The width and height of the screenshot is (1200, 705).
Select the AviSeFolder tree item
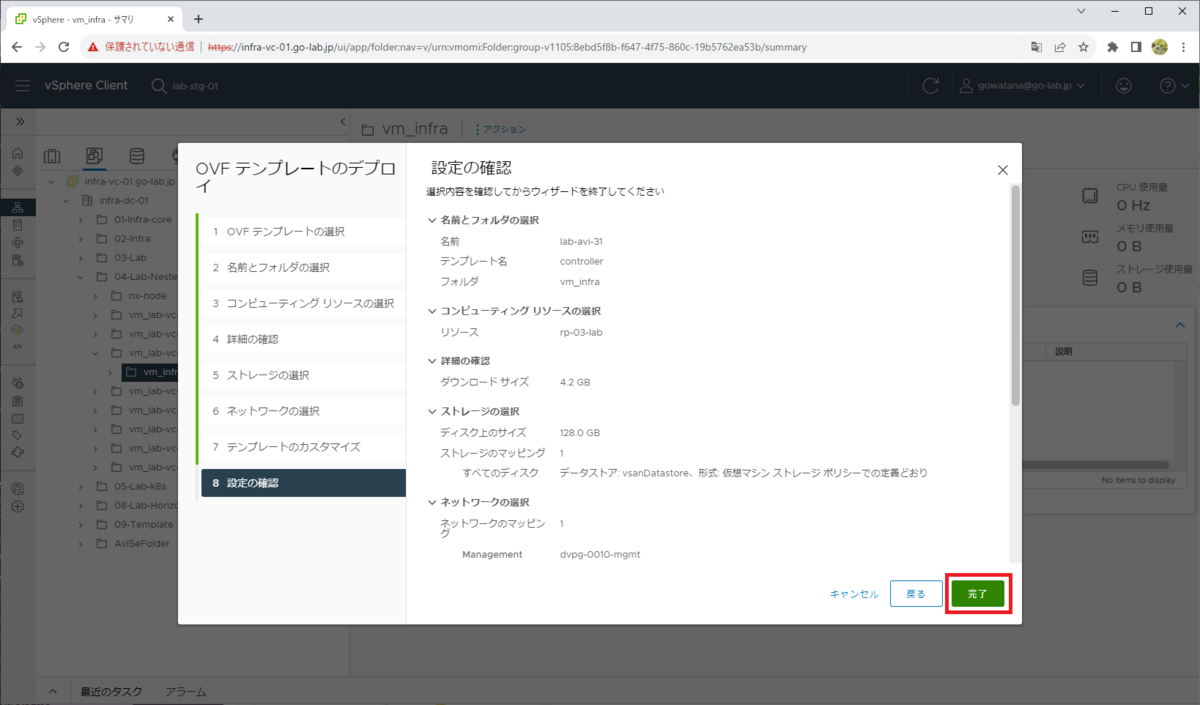click(x=142, y=543)
